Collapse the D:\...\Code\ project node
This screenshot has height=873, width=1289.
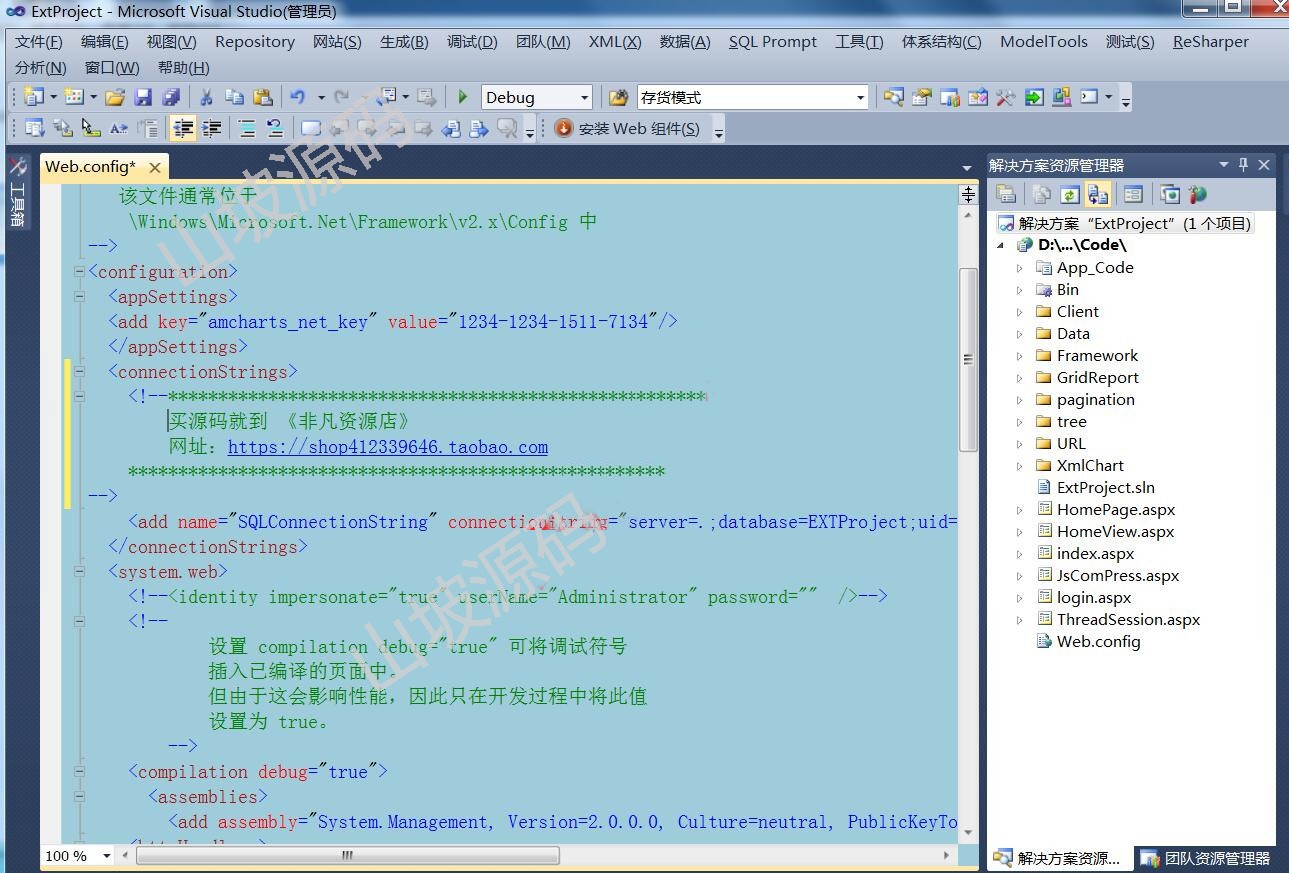coord(1002,245)
